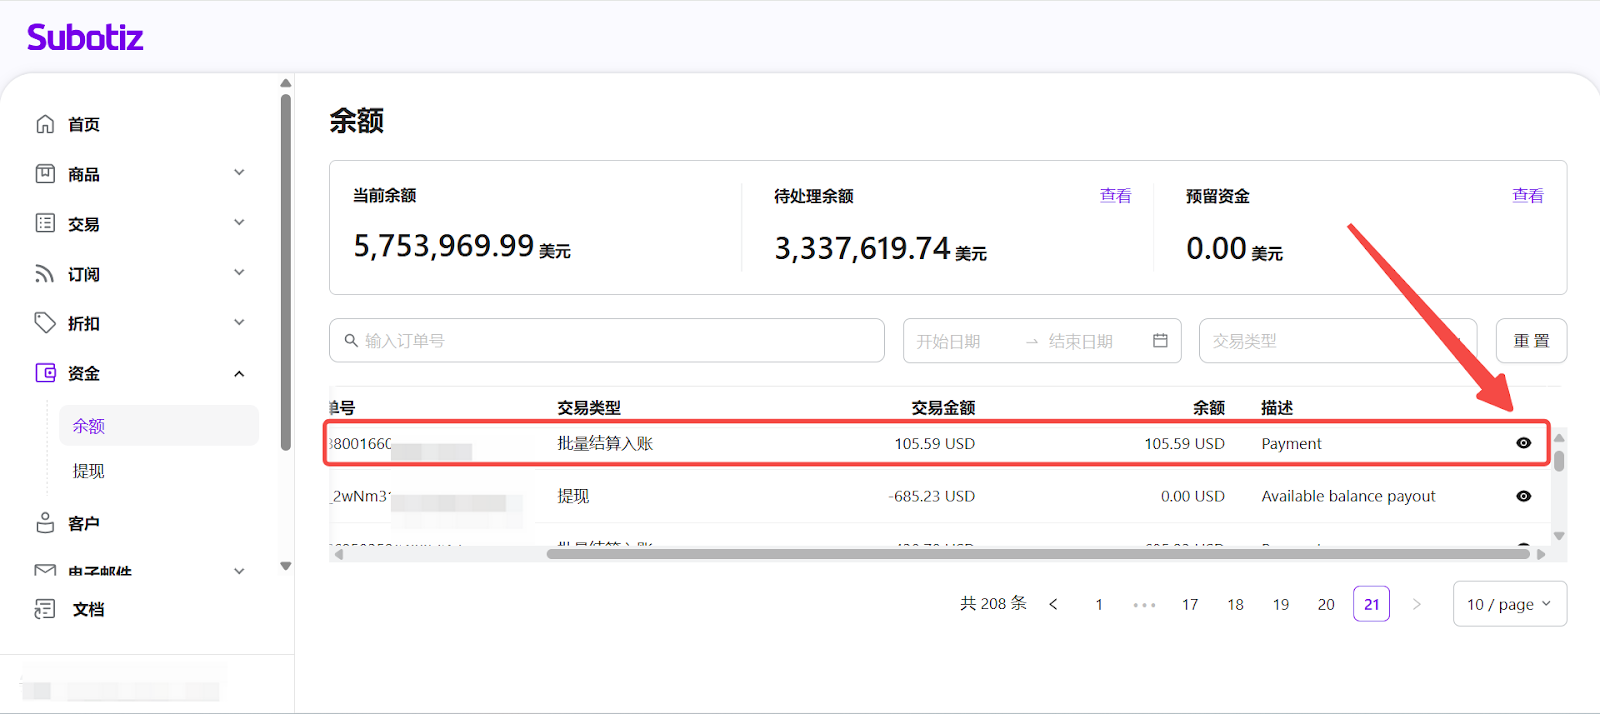Click the transactions list icon
This screenshot has height=714, width=1600.
point(45,223)
